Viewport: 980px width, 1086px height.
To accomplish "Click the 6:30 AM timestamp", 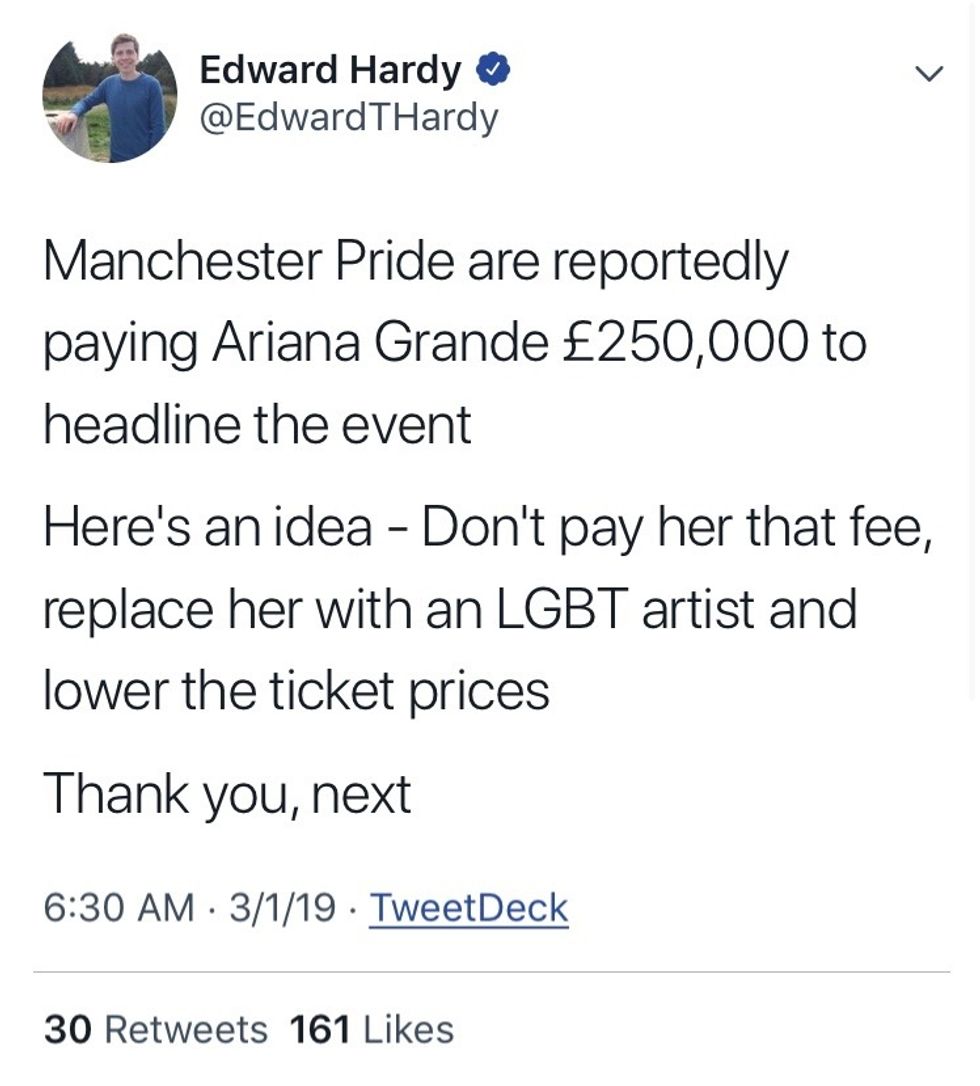I will pos(119,908).
